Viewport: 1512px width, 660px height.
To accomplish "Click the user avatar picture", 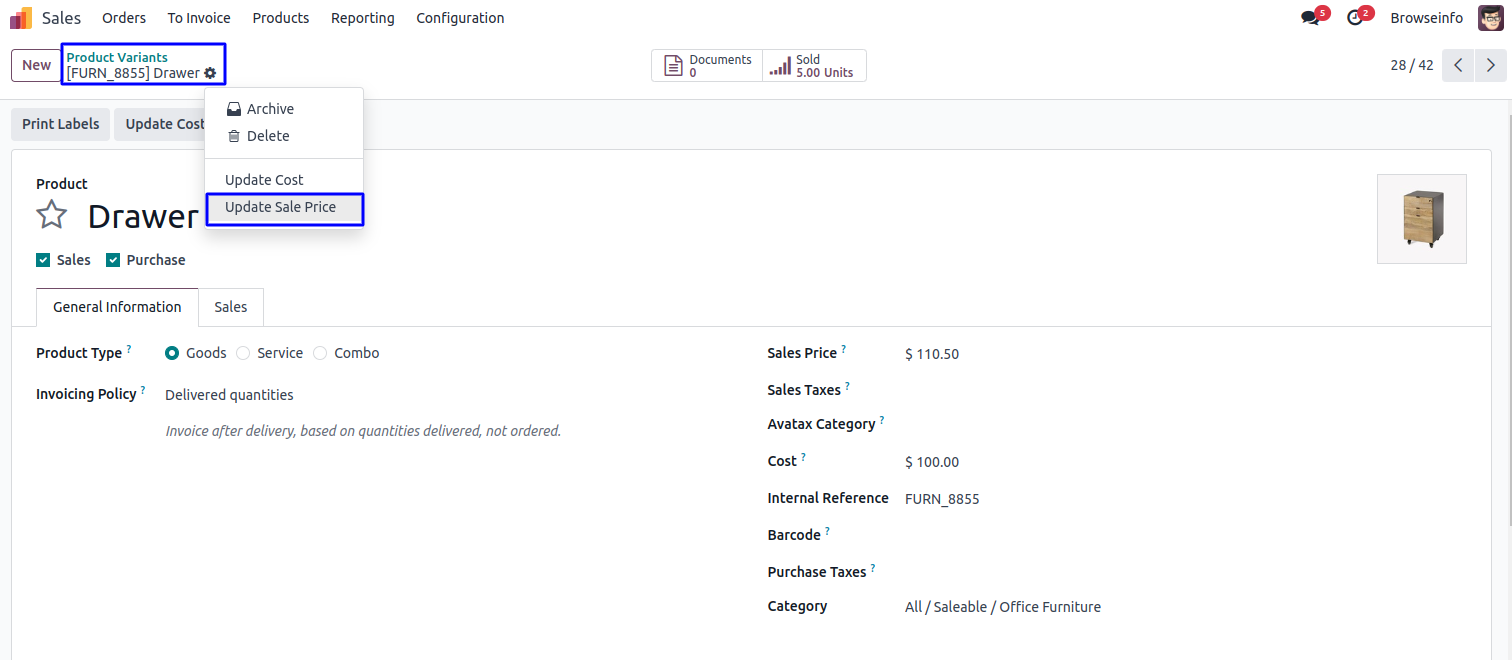I will tap(1490, 18).
